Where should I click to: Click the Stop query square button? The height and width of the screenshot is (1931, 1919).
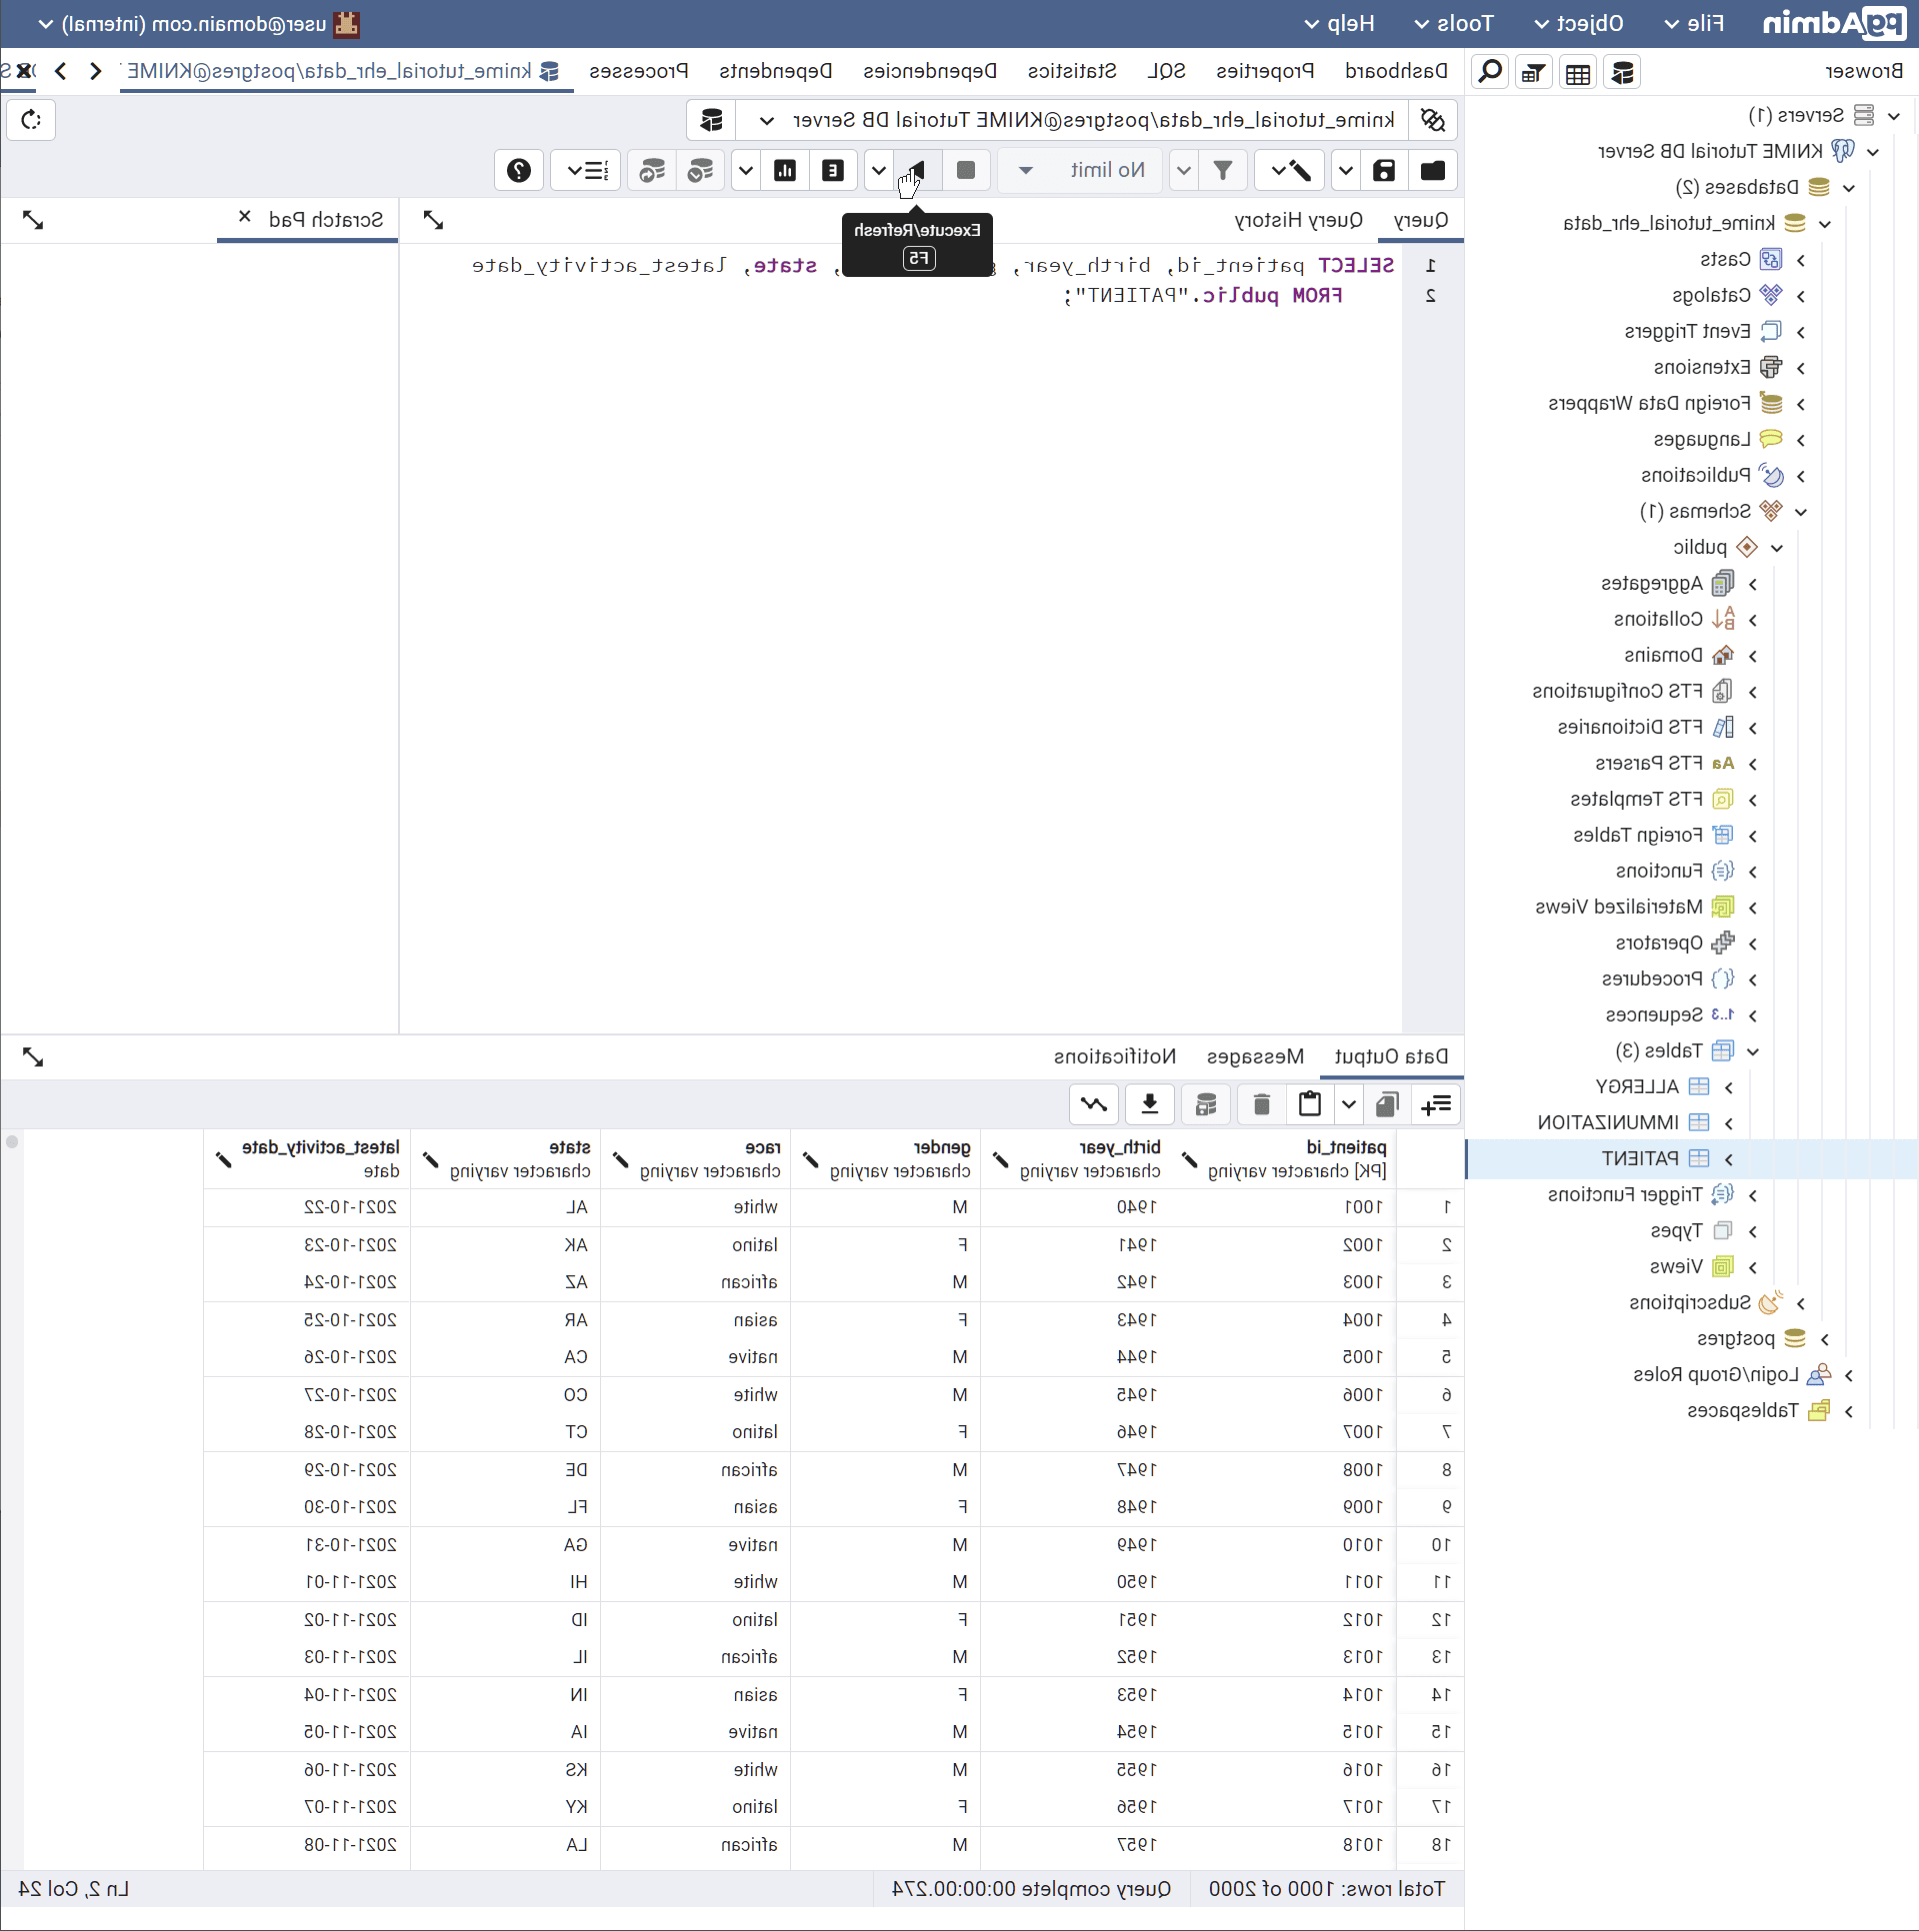click(966, 170)
